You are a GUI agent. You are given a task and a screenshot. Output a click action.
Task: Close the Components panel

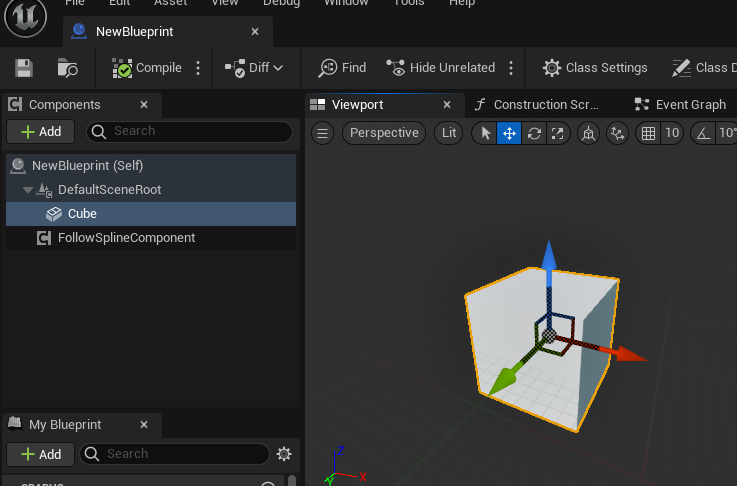pos(144,105)
